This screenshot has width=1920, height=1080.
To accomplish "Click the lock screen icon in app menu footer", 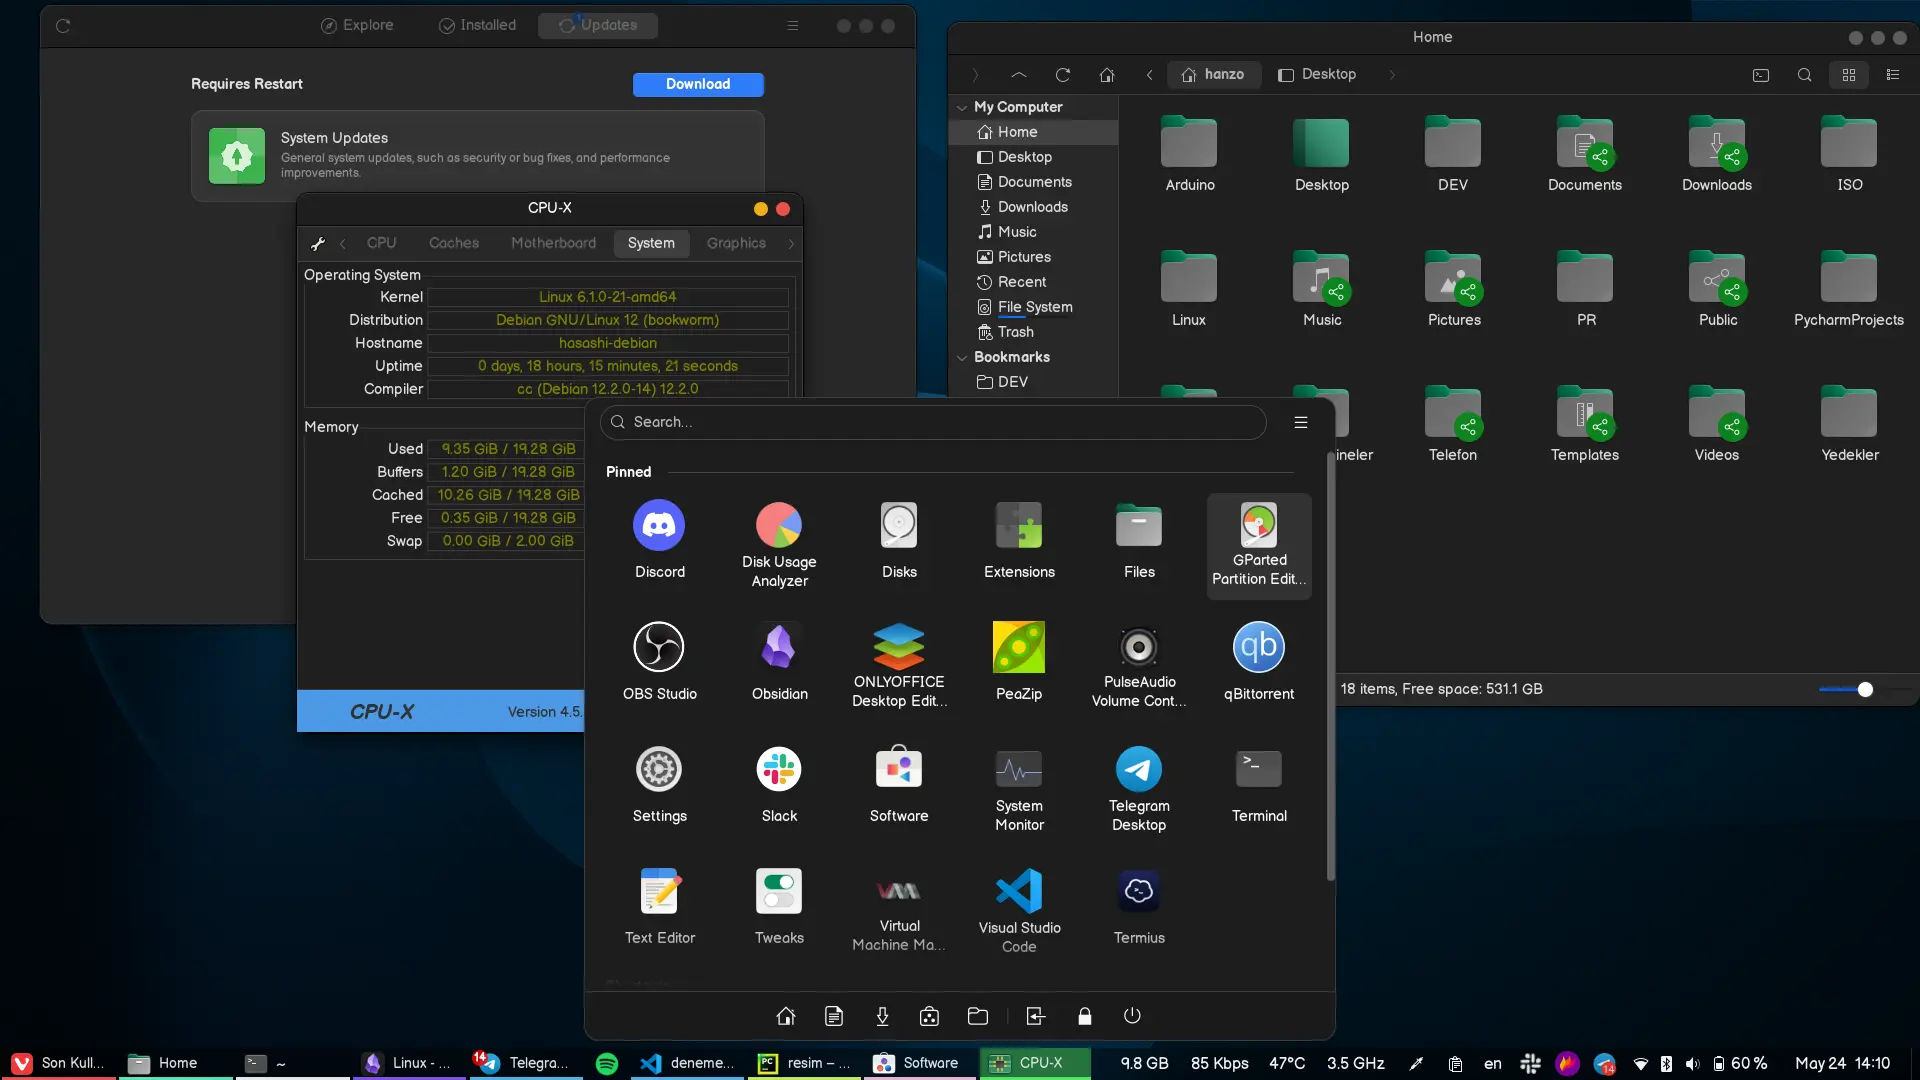I will [x=1084, y=1016].
